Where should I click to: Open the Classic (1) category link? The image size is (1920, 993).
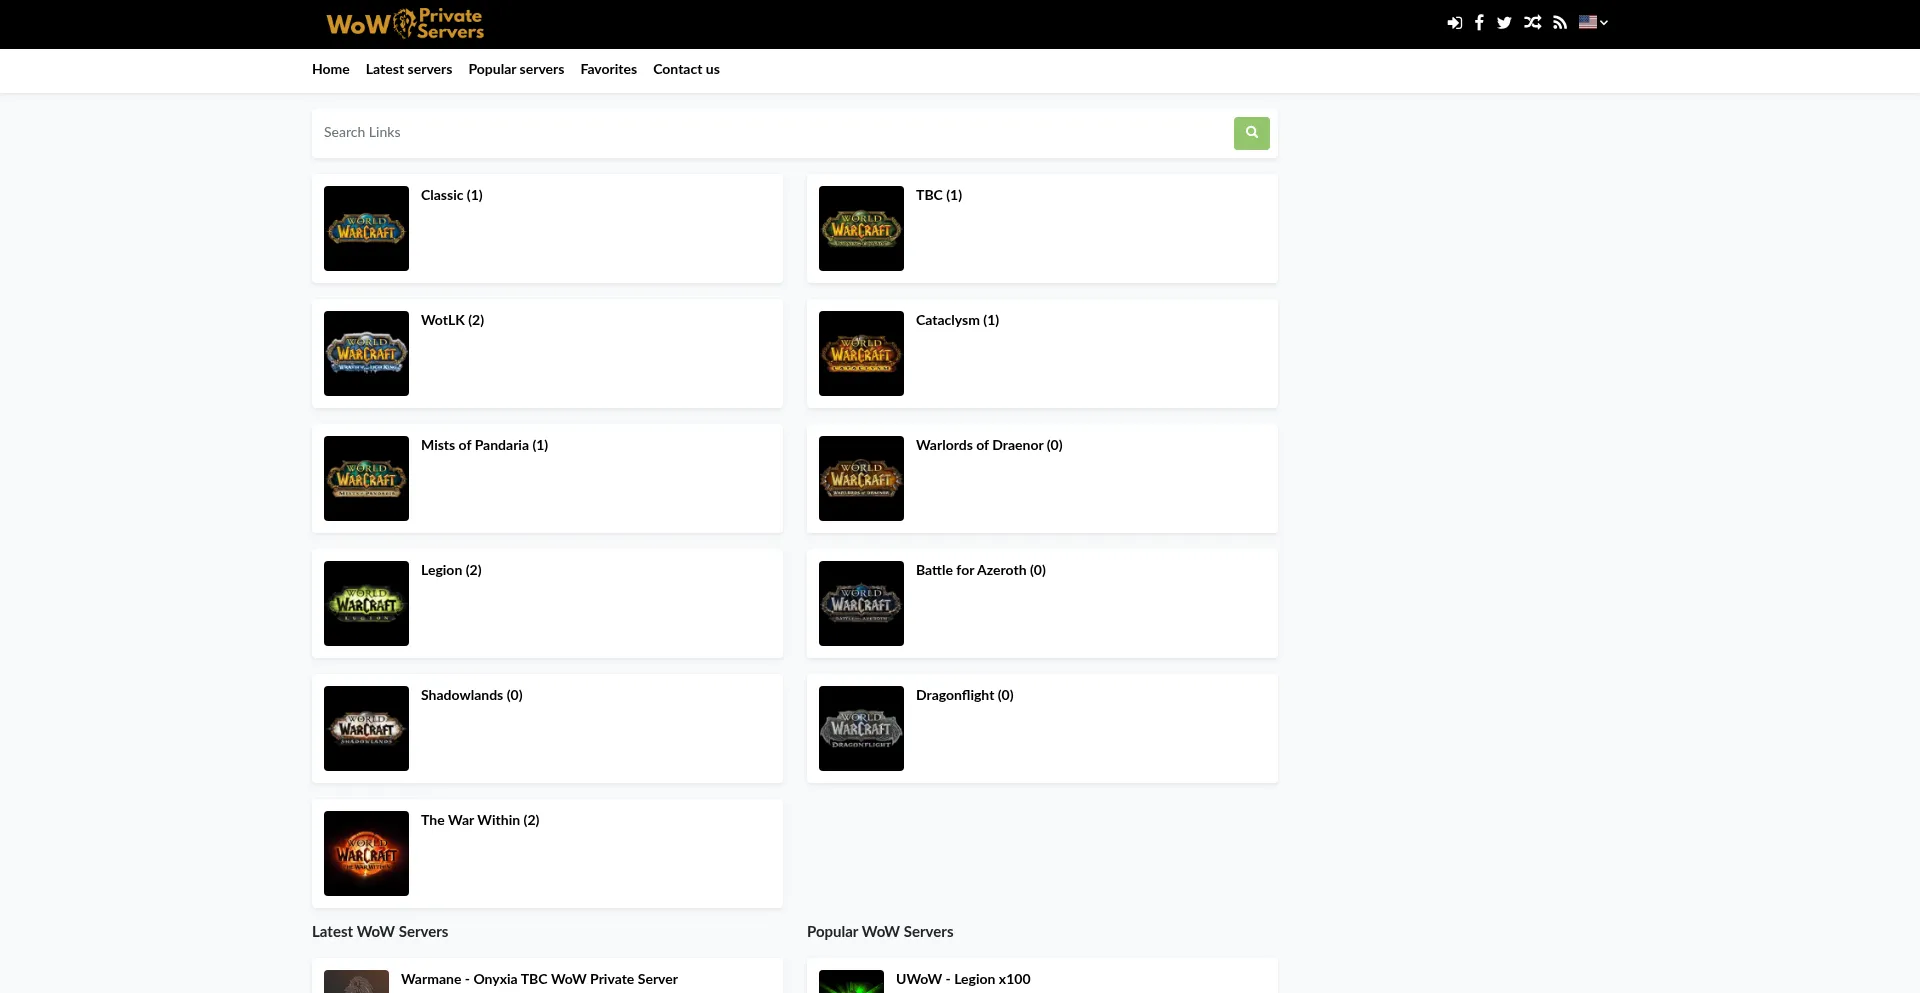tap(451, 196)
